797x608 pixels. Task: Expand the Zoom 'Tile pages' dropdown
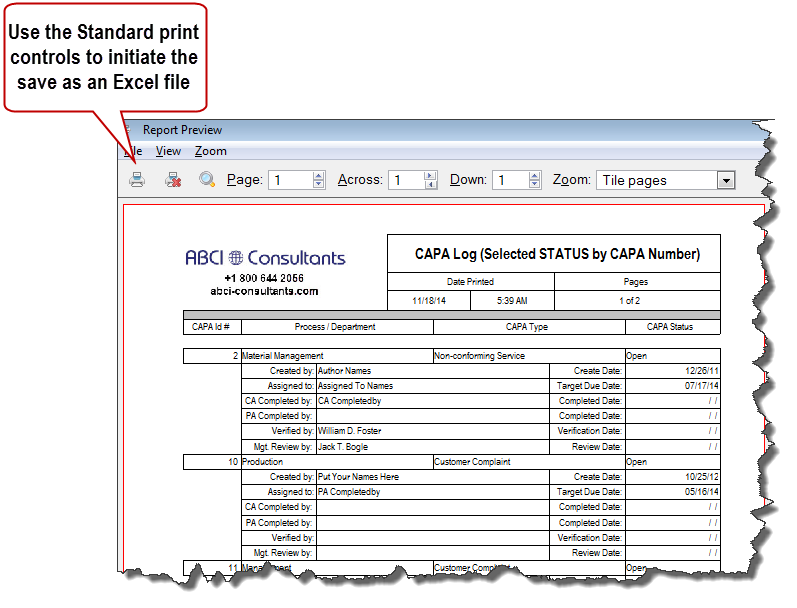click(726, 180)
